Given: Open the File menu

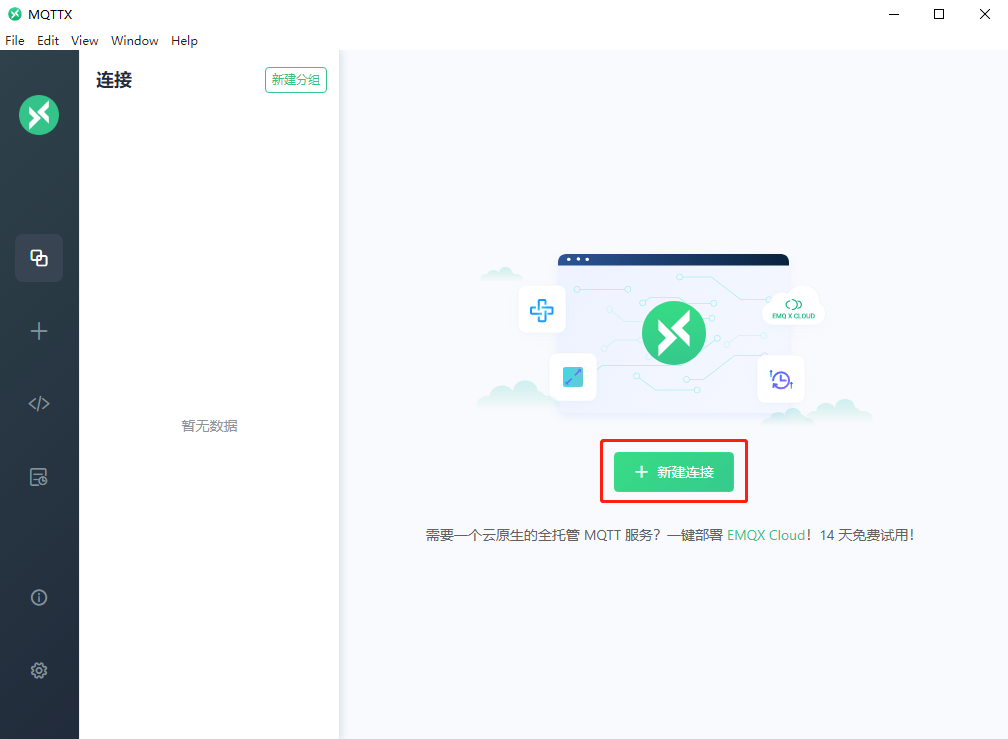Looking at the screenshot, I should 15,40.
